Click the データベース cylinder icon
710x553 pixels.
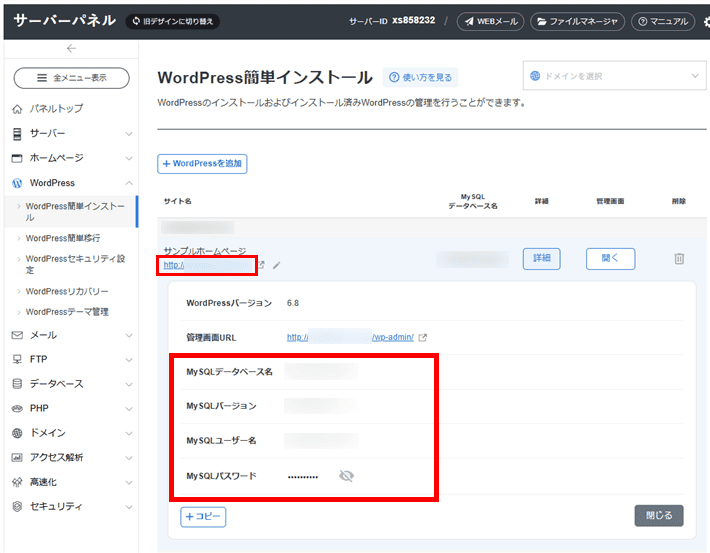point(17,384)
